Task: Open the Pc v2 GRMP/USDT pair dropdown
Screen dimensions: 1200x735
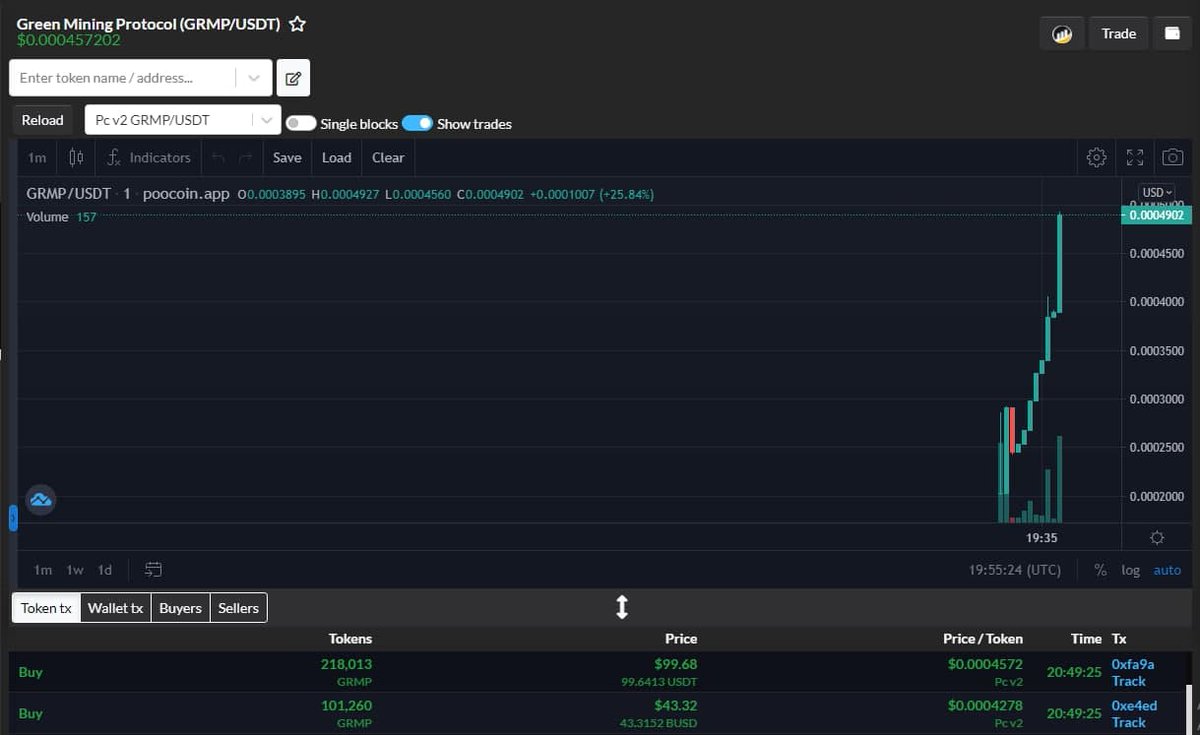Action: click(x=183, y=120)
